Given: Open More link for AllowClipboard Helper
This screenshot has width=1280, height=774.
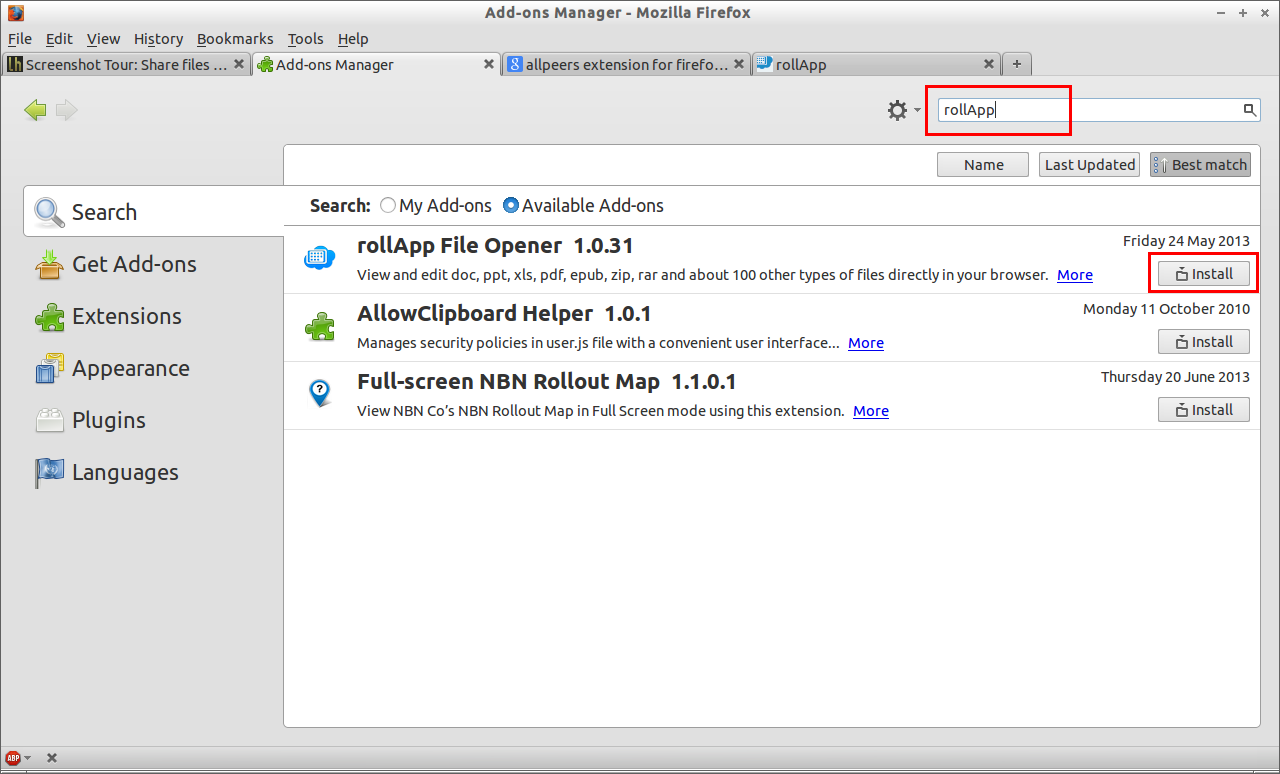Looking at the screenshot, I should point(866,343).
